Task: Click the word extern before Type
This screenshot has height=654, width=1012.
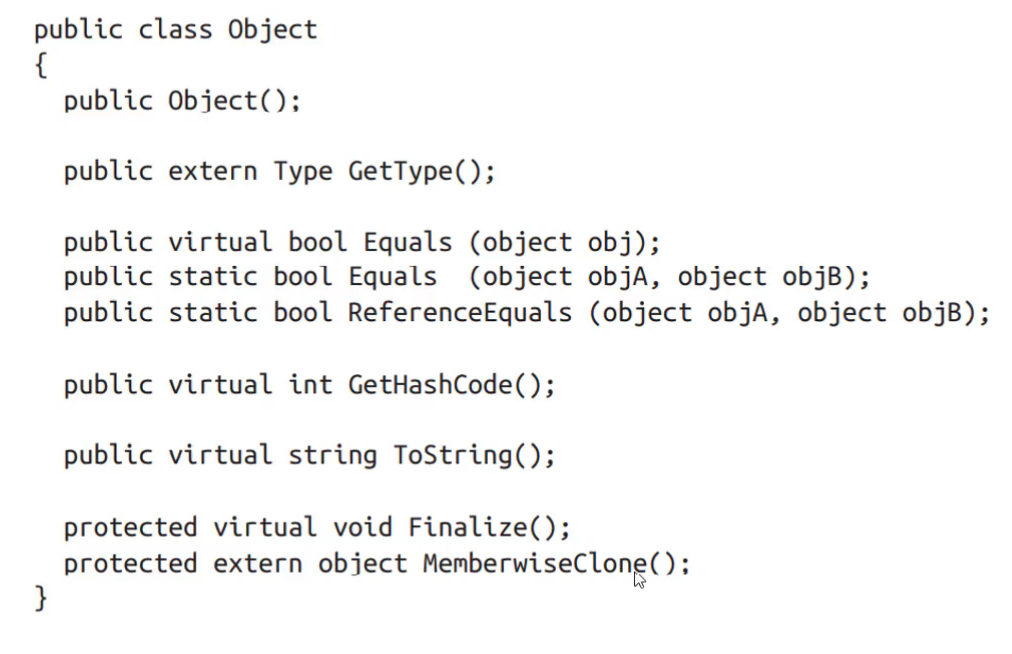Action: coord(213,172)
